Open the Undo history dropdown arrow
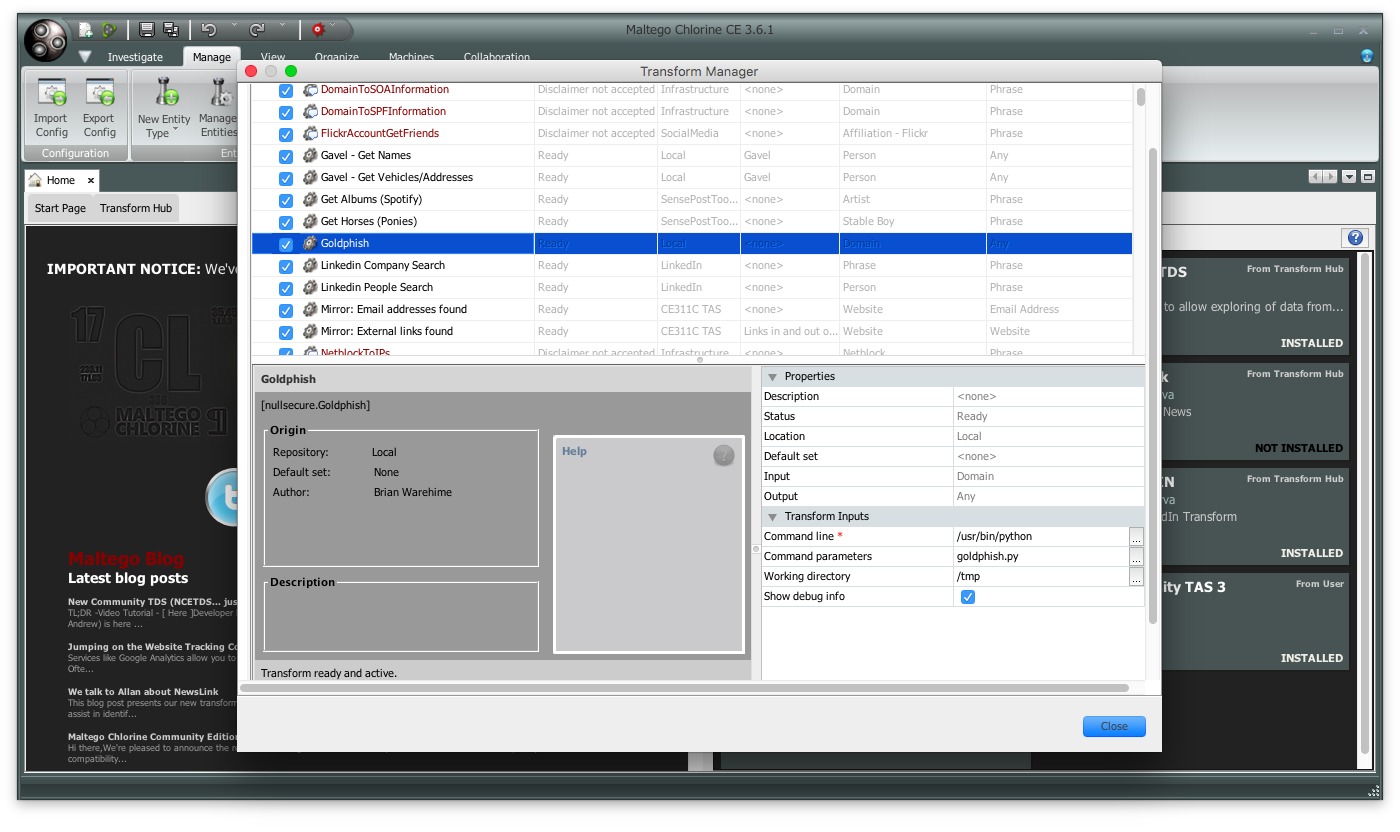This screenshot has width=1400, height=832. [234, 25]
